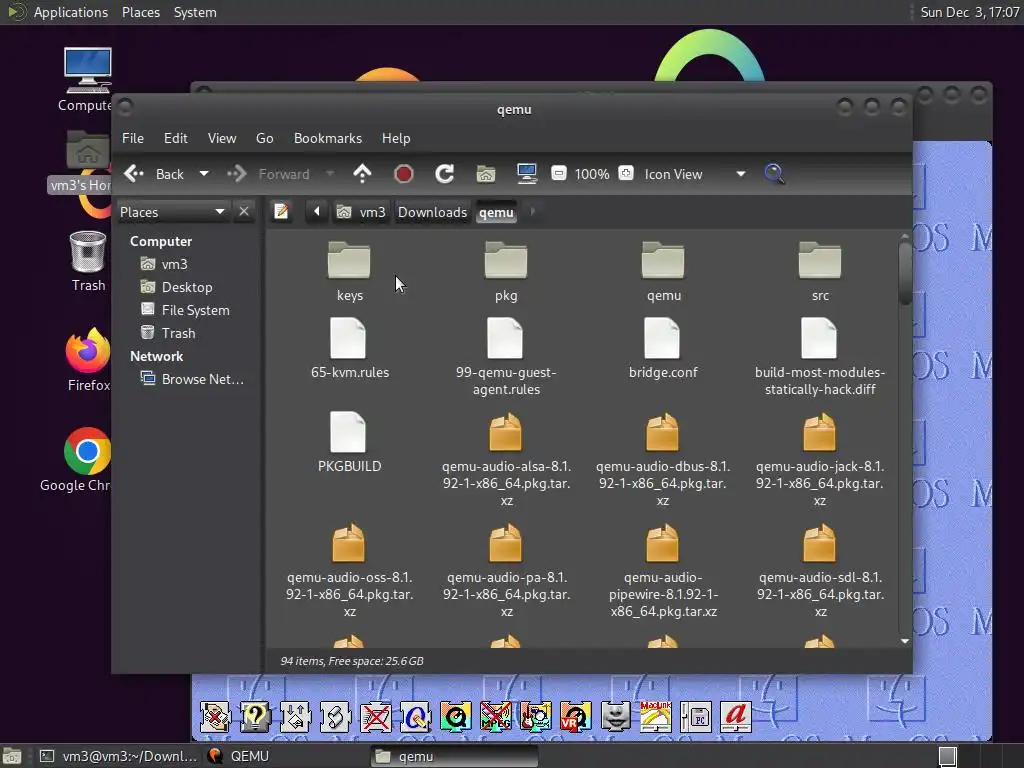Click the Computer icon in the toolbar
Image resolution: width=1024 pixels, height=768 pixels.
pyautogui.click(x=527, y=174)
